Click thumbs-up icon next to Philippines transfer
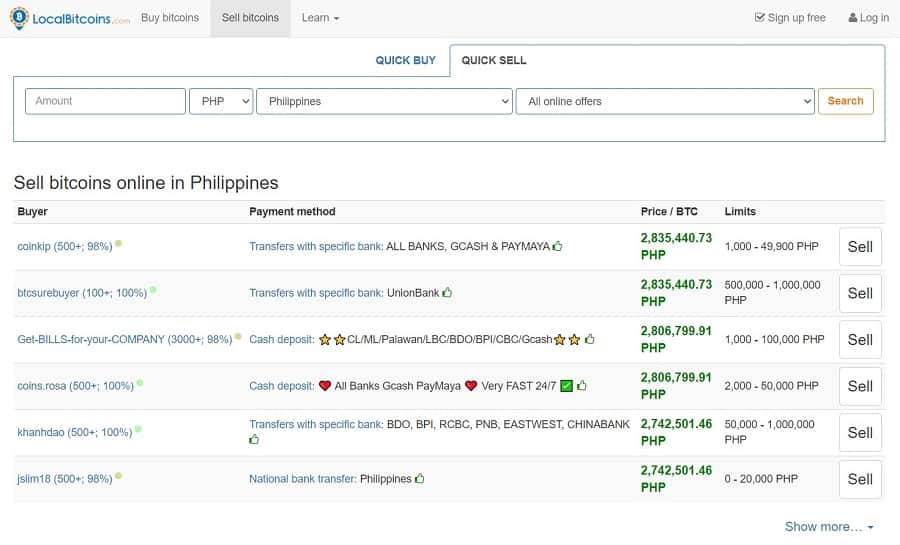 (420, 478)
